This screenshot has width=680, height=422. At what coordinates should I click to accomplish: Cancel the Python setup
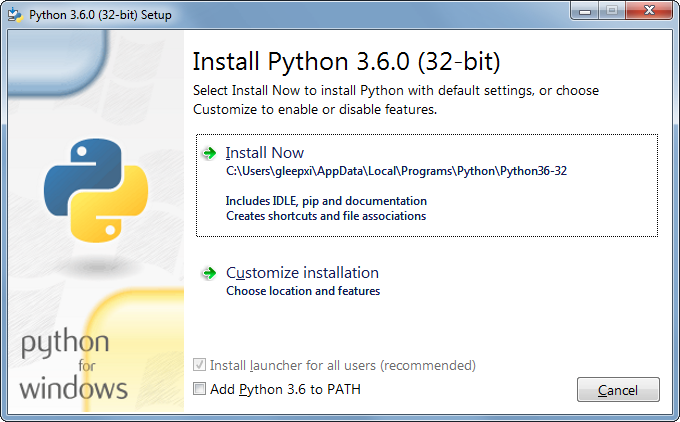pyautogui.click(x=618, y=390)
